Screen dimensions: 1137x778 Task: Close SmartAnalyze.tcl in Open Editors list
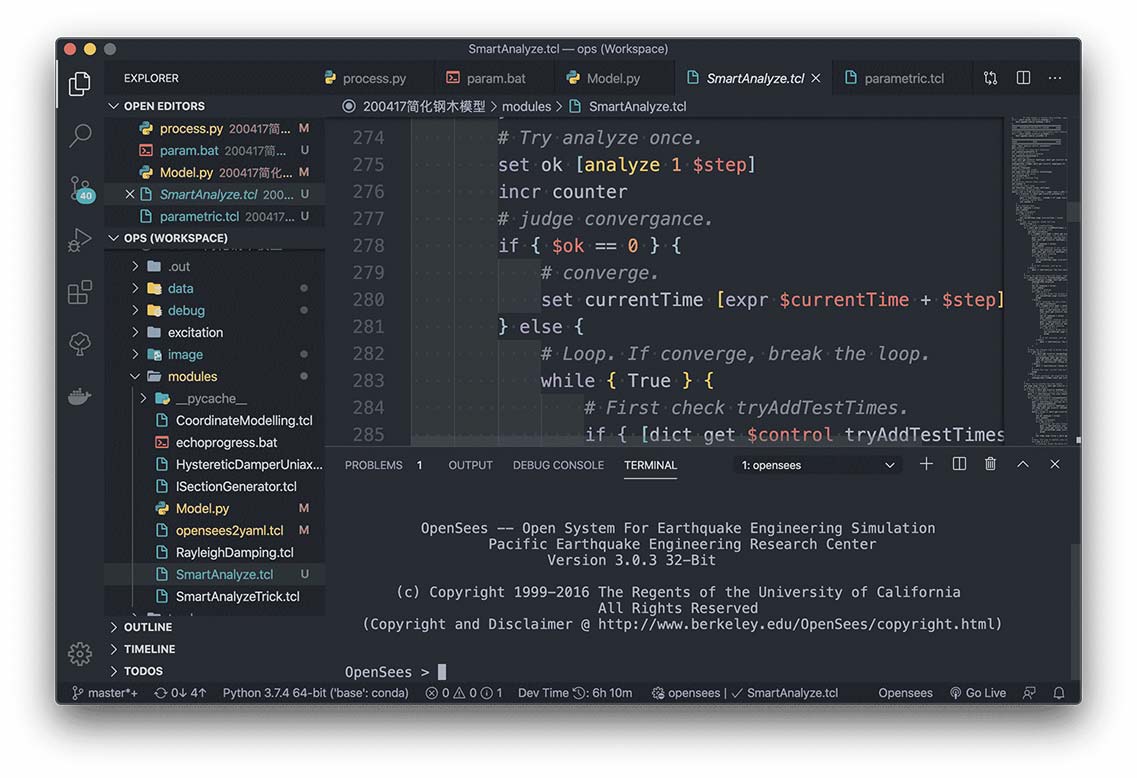click(130, 194)
